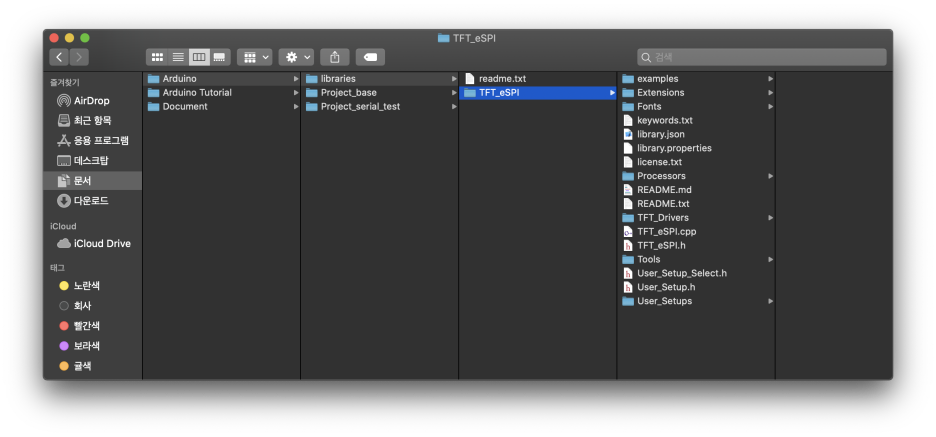
Task: Open 응용 프로그램 in the sidebar
Action: click(93, 141)
